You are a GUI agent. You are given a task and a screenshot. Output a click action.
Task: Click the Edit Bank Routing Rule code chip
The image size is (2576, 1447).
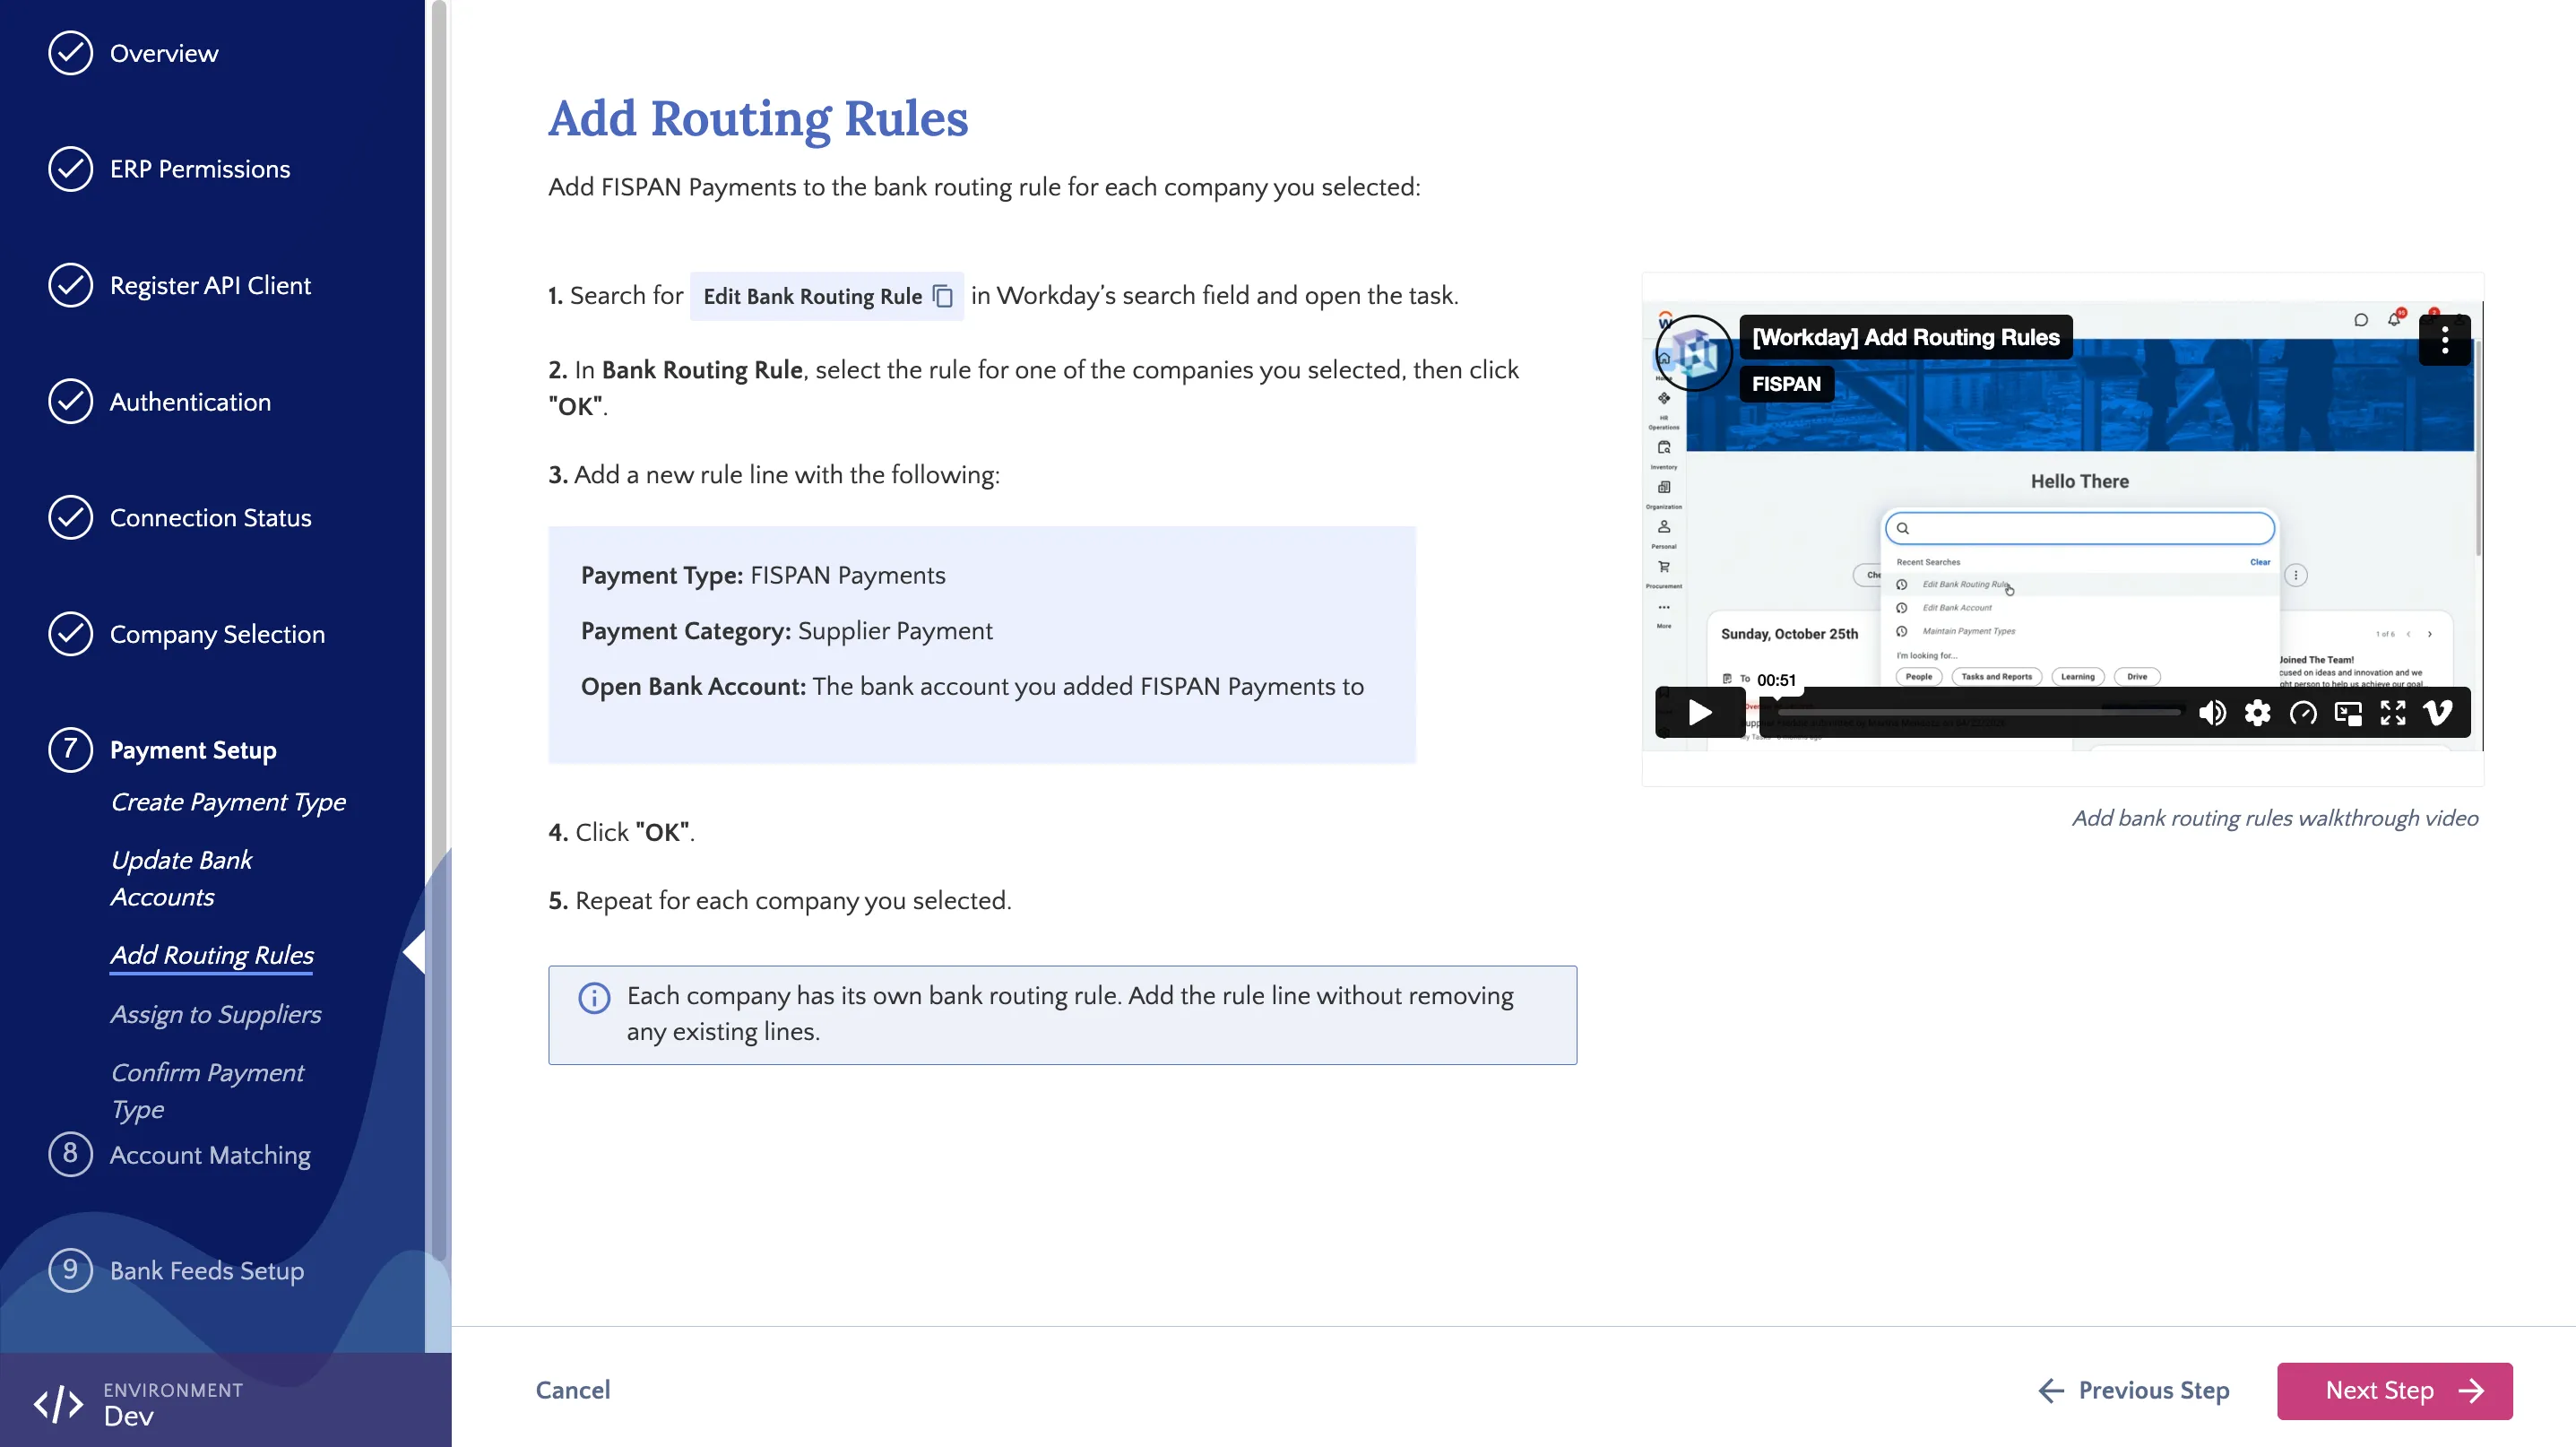pos(826,296)
